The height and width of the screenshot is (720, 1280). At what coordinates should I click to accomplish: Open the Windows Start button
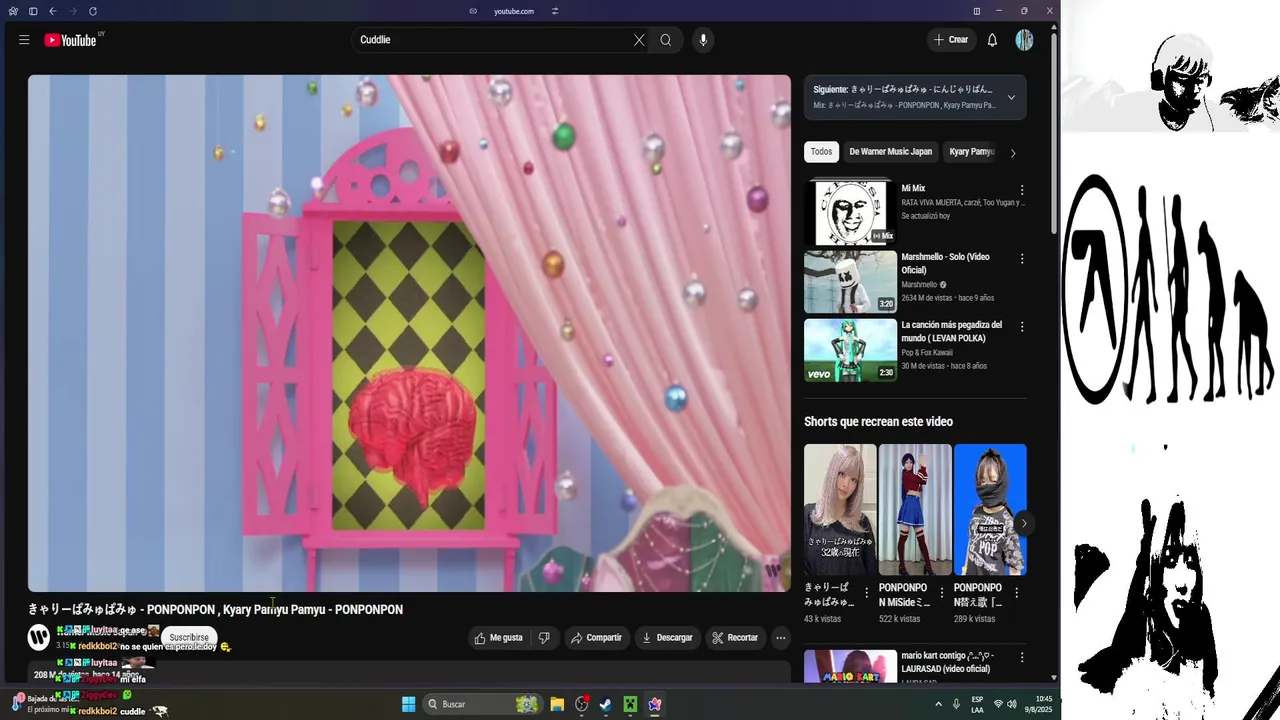409,704
